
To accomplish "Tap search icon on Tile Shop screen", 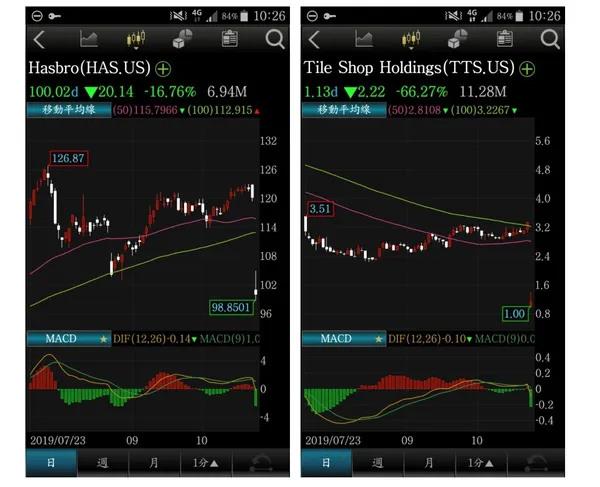I will [x=550, y=40].
